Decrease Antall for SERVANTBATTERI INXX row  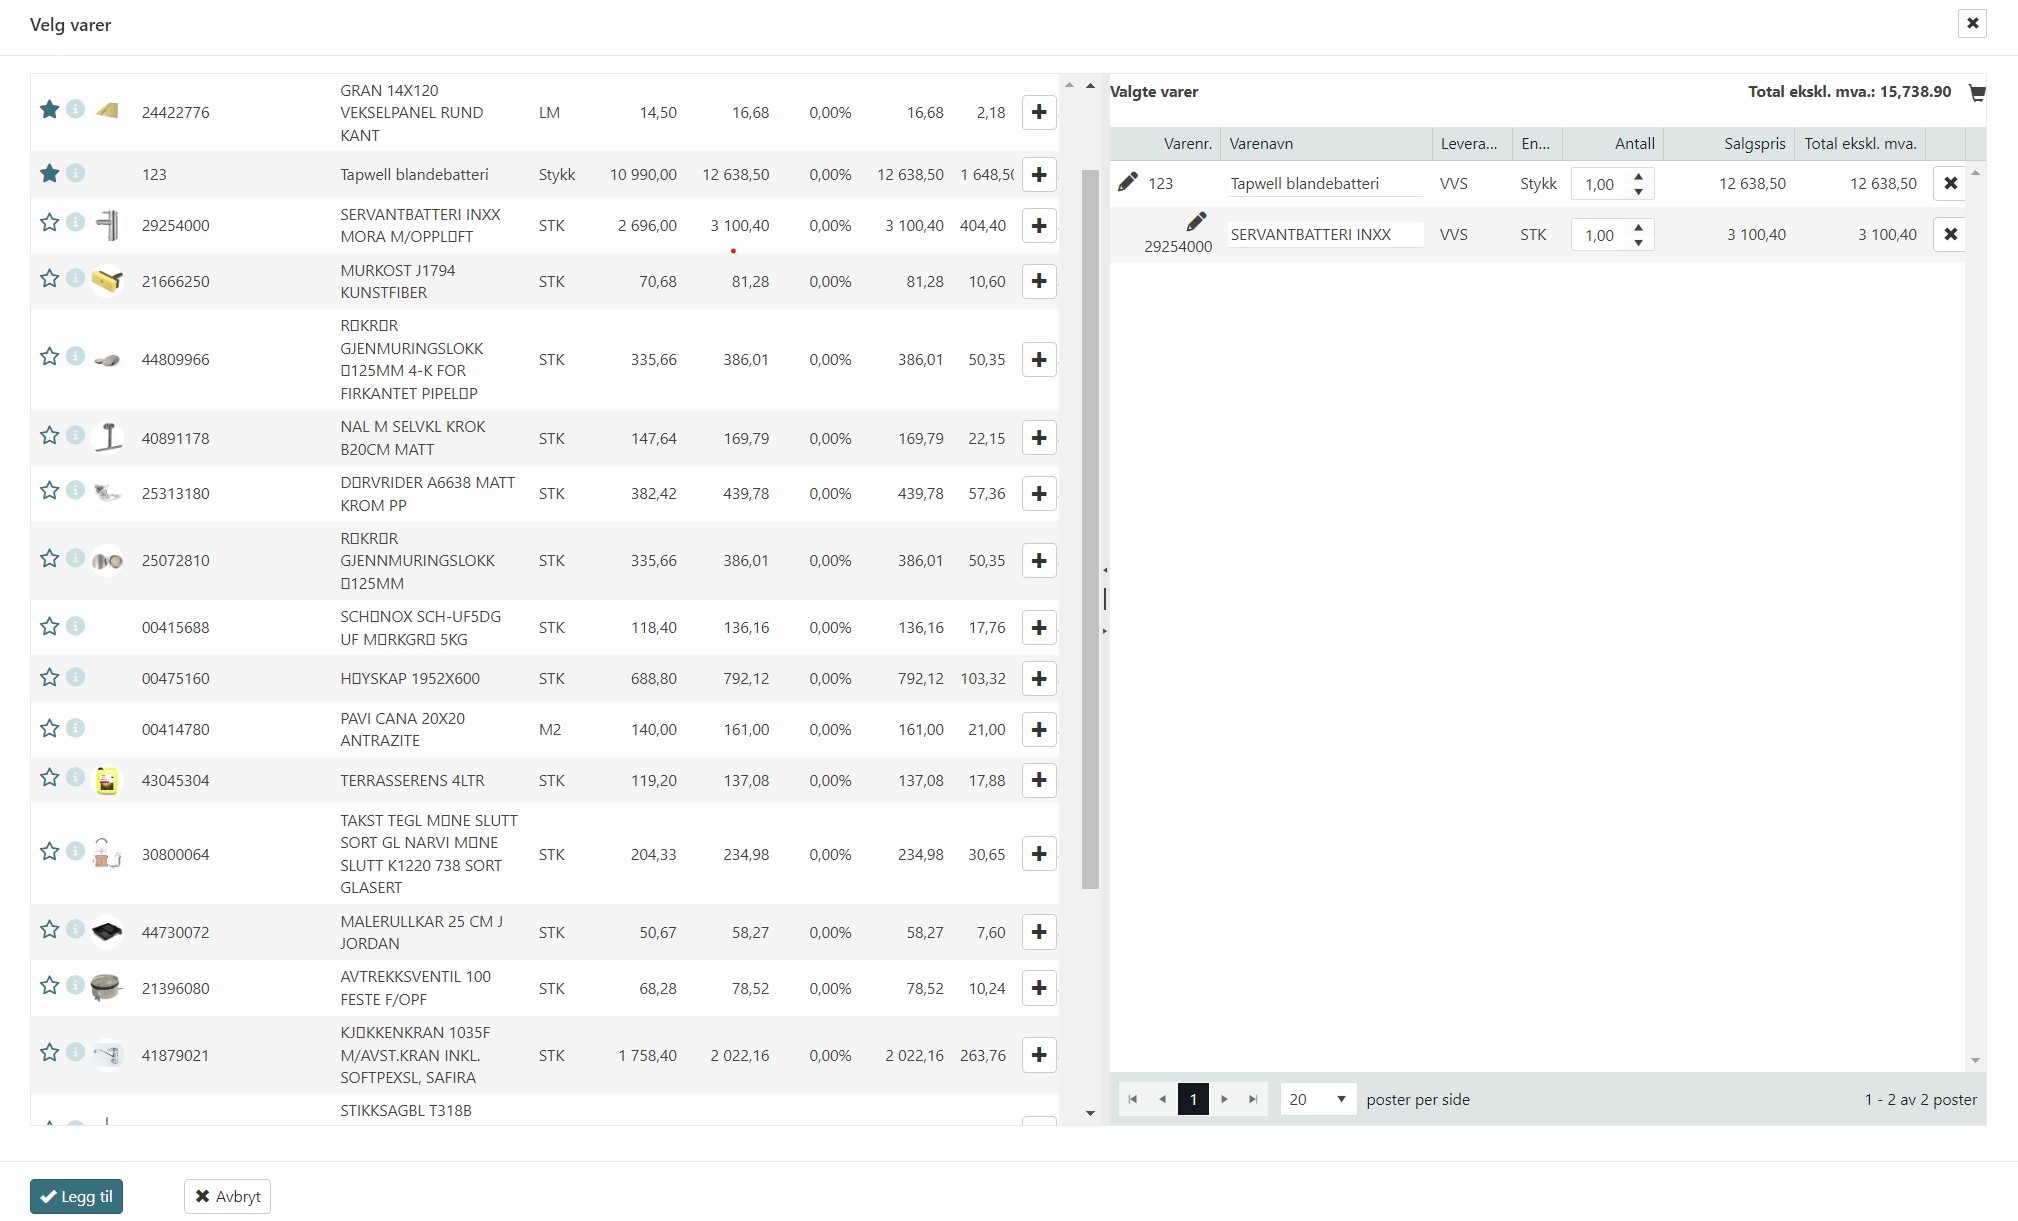1638,242
